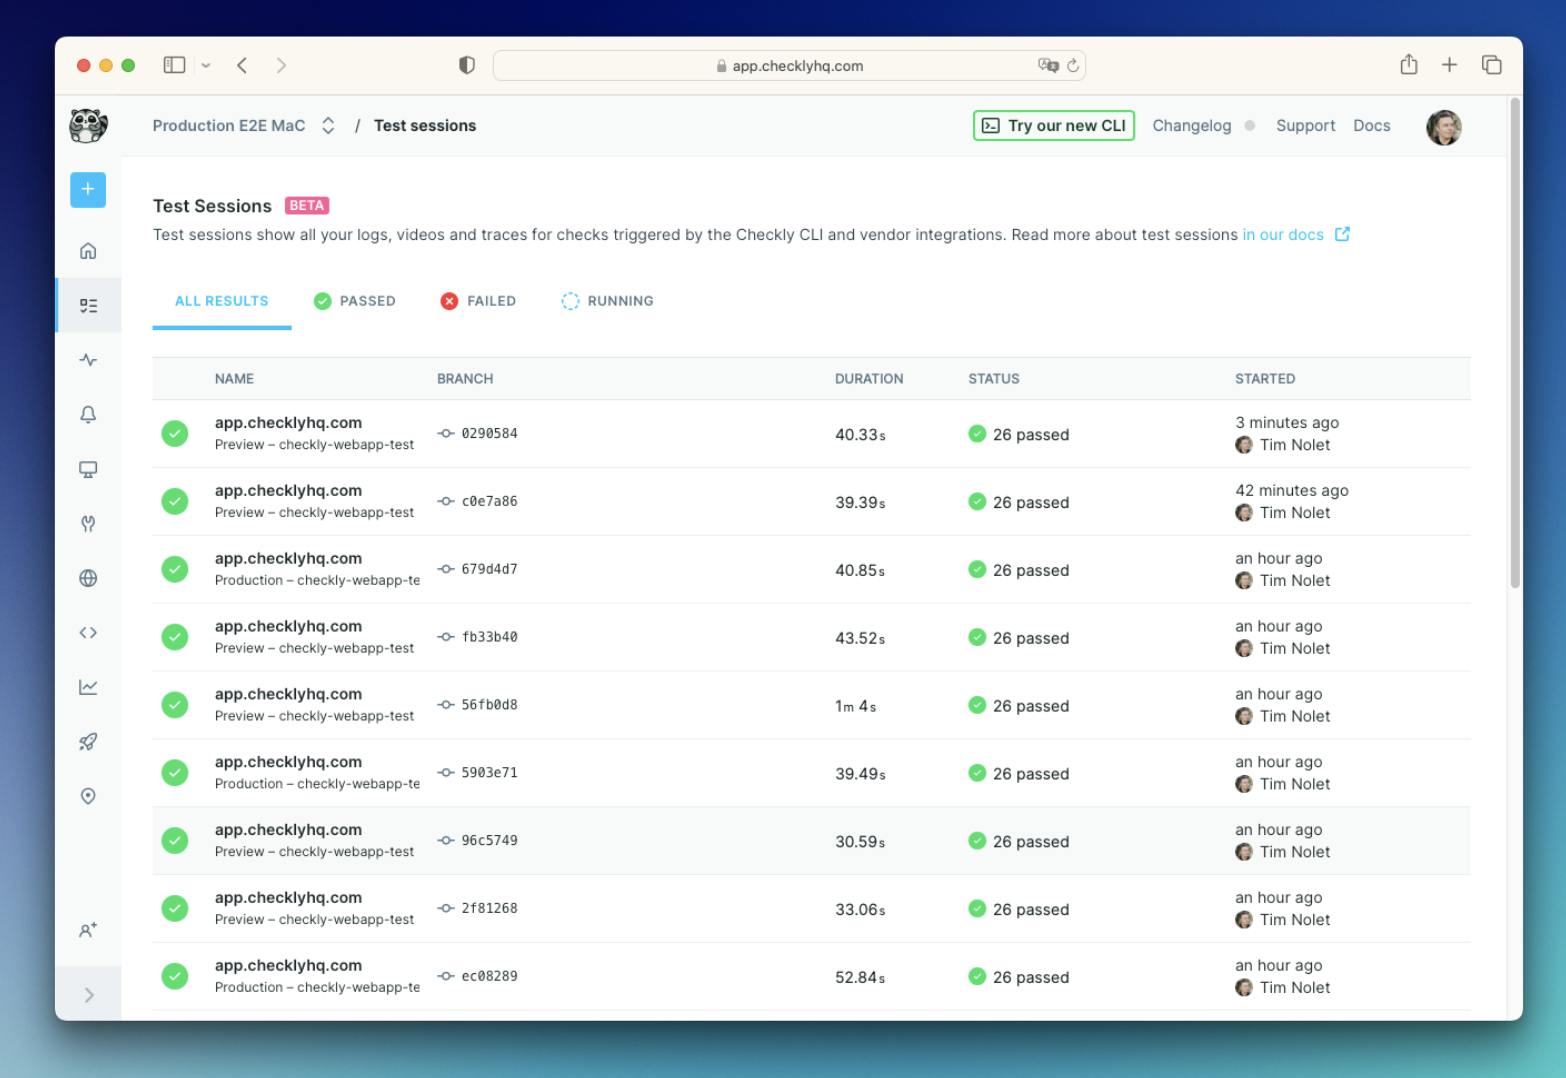The image size is (1566, 1078).
Task: Open the Support link
Action: (x=1305, y=126)
